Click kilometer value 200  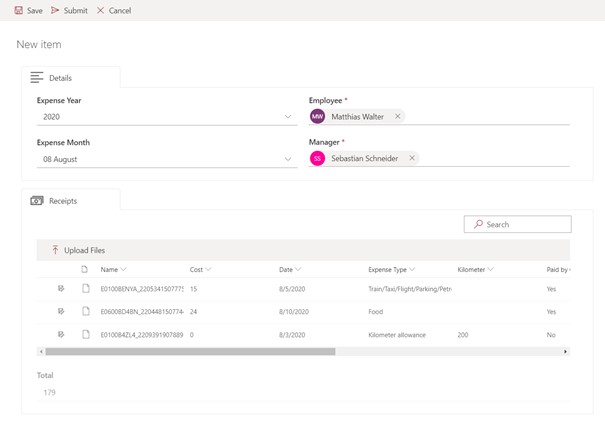tap(463, 335)
